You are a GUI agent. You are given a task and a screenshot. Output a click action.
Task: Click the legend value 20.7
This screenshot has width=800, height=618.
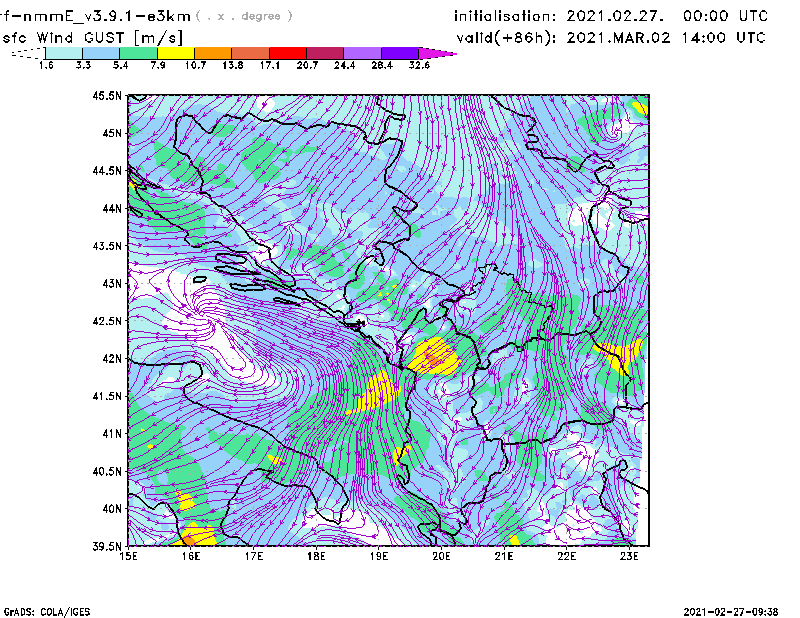coord(307,65)
